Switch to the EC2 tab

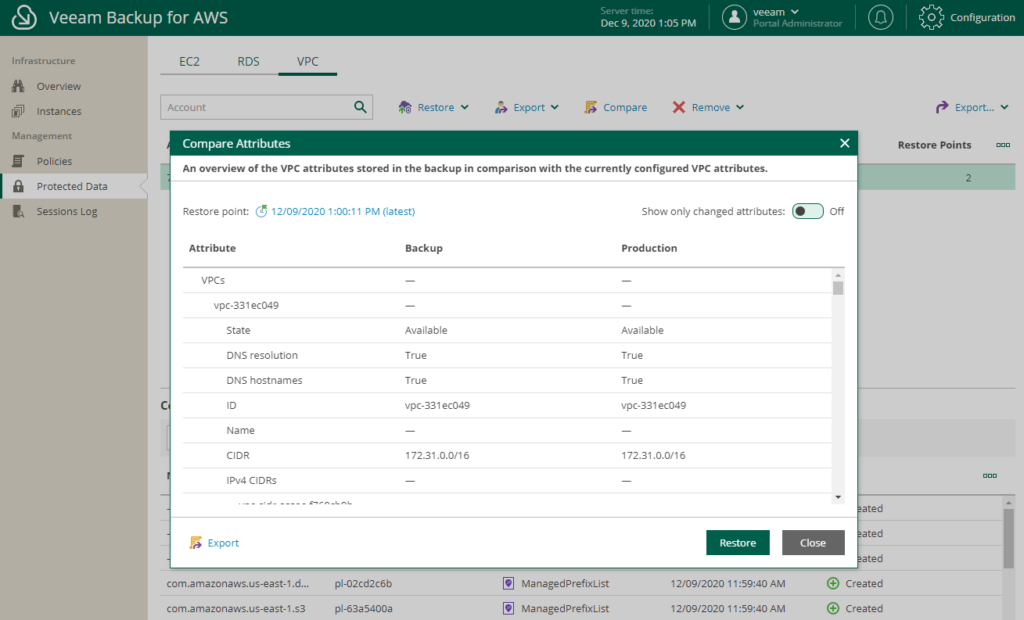[189, 61]
